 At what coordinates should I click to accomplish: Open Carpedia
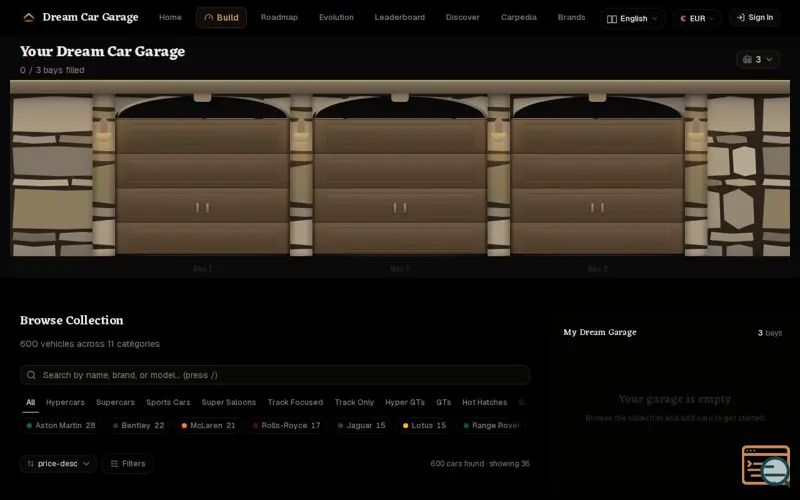point(518,17)
